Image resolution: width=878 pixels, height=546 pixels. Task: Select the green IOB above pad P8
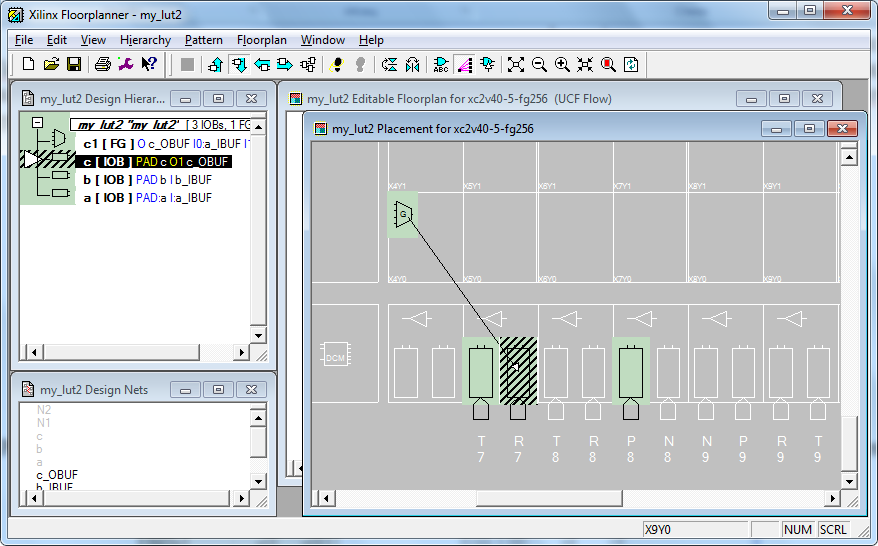[x=631, y=371]
